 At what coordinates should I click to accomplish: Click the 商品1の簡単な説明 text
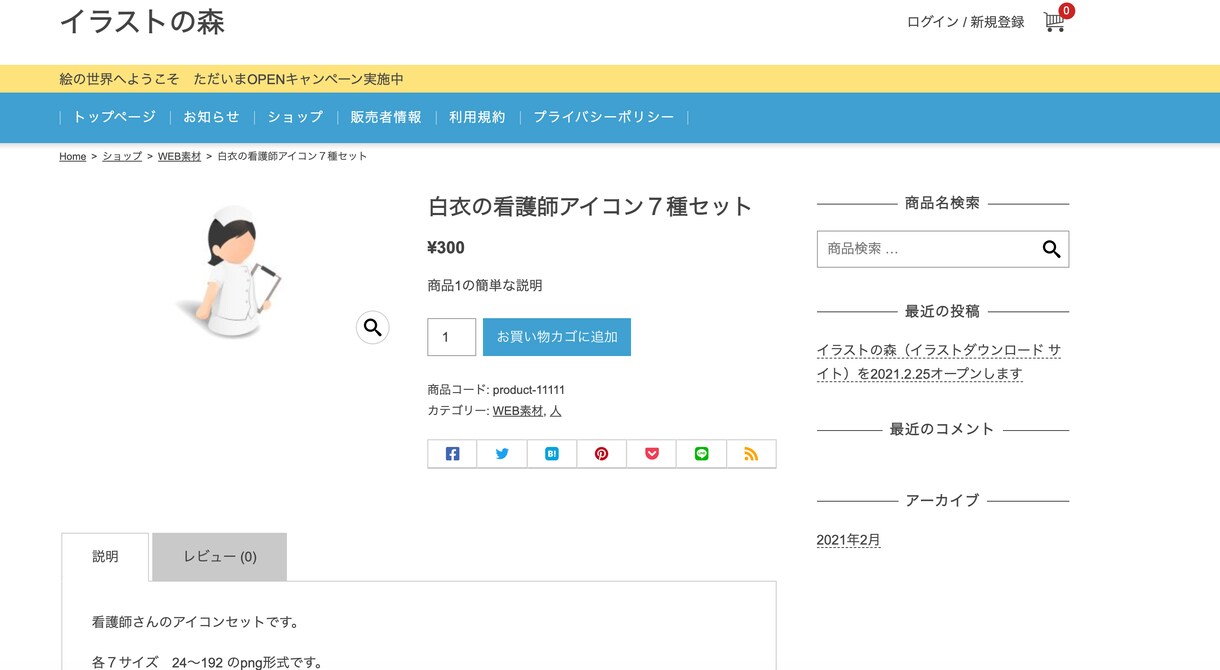point(485,286)
